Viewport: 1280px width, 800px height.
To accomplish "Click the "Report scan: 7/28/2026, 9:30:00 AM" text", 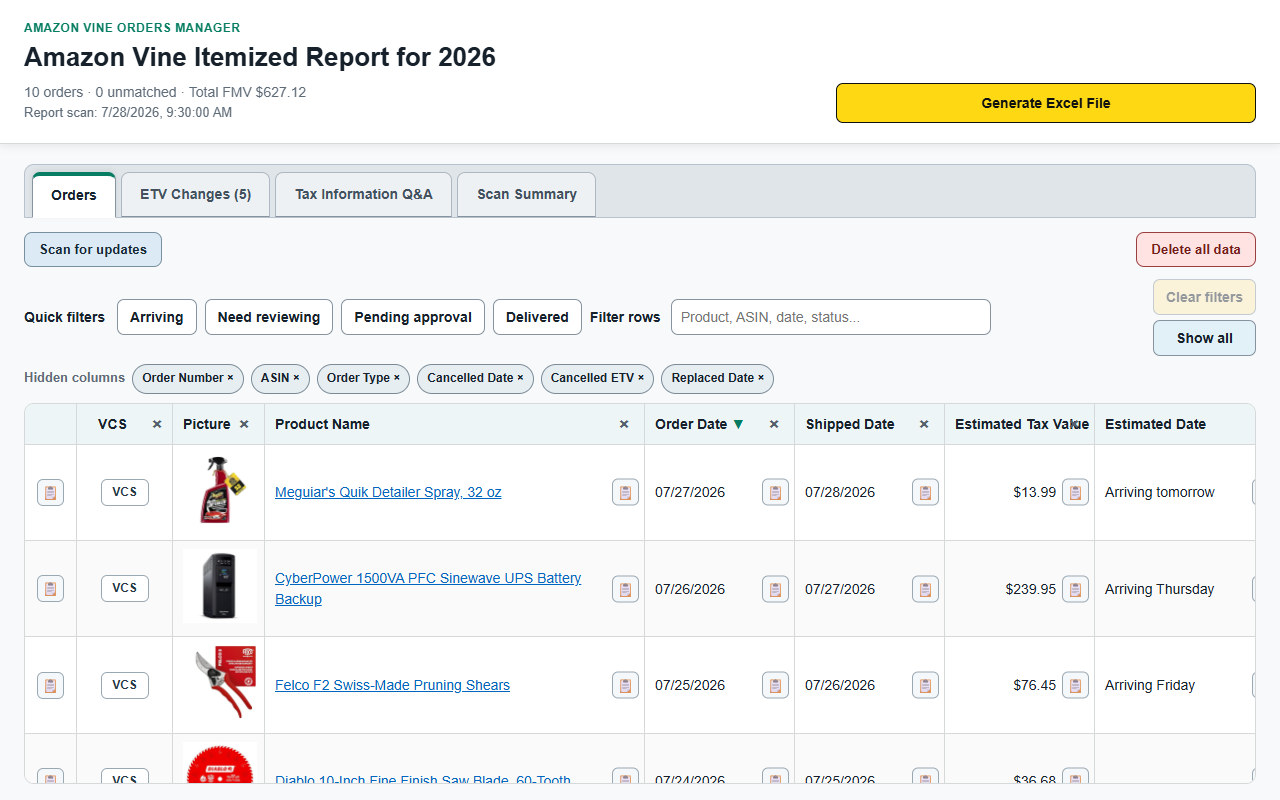I will [x=128, y=112].
